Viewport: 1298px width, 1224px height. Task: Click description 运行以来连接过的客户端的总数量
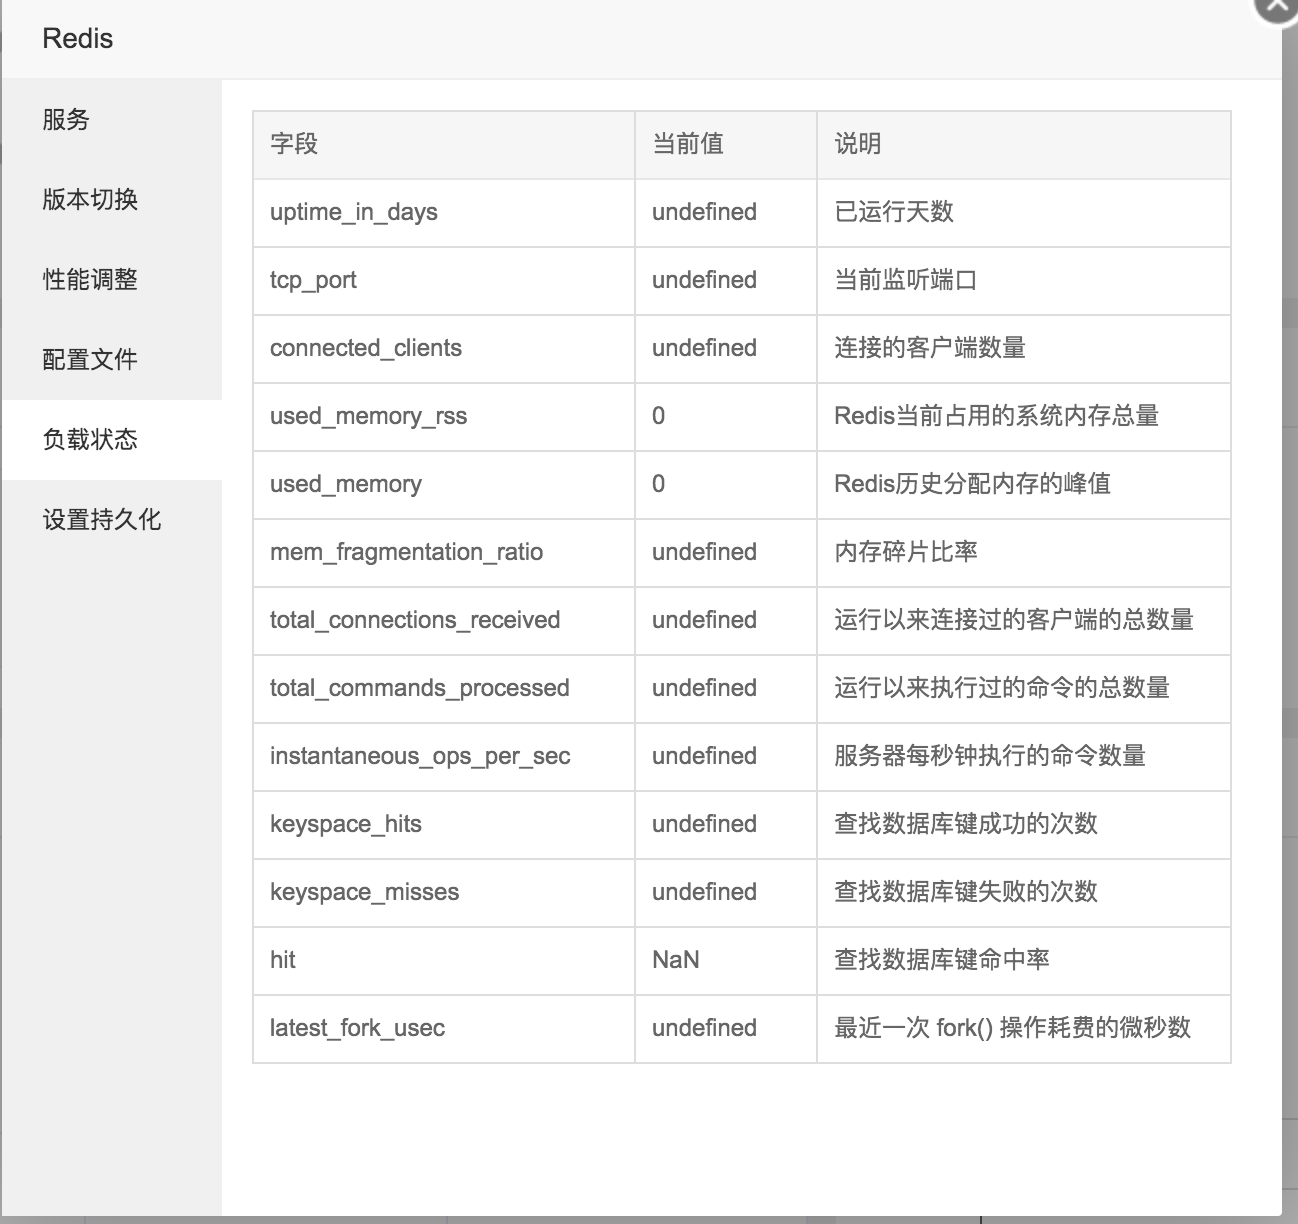pyautogui.click(x=1014, y=620)
